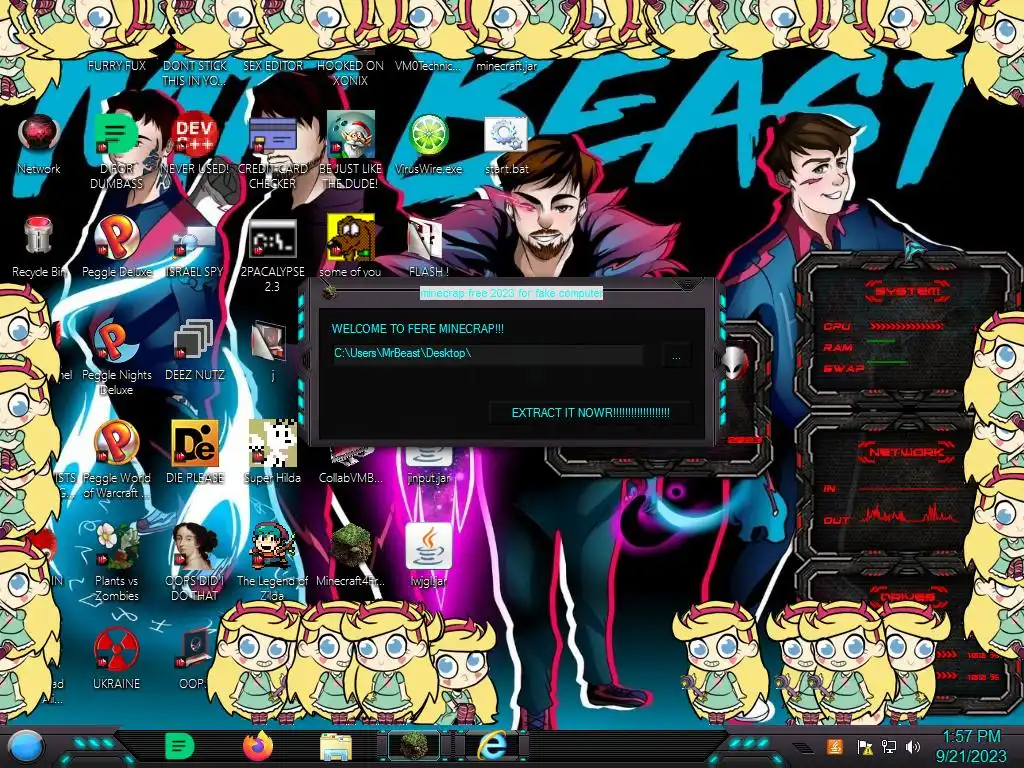This screenshot has height=768, width=1024.
Task: Launch Internet Explorer from the taskbar
Action: (x=492, y=746)
